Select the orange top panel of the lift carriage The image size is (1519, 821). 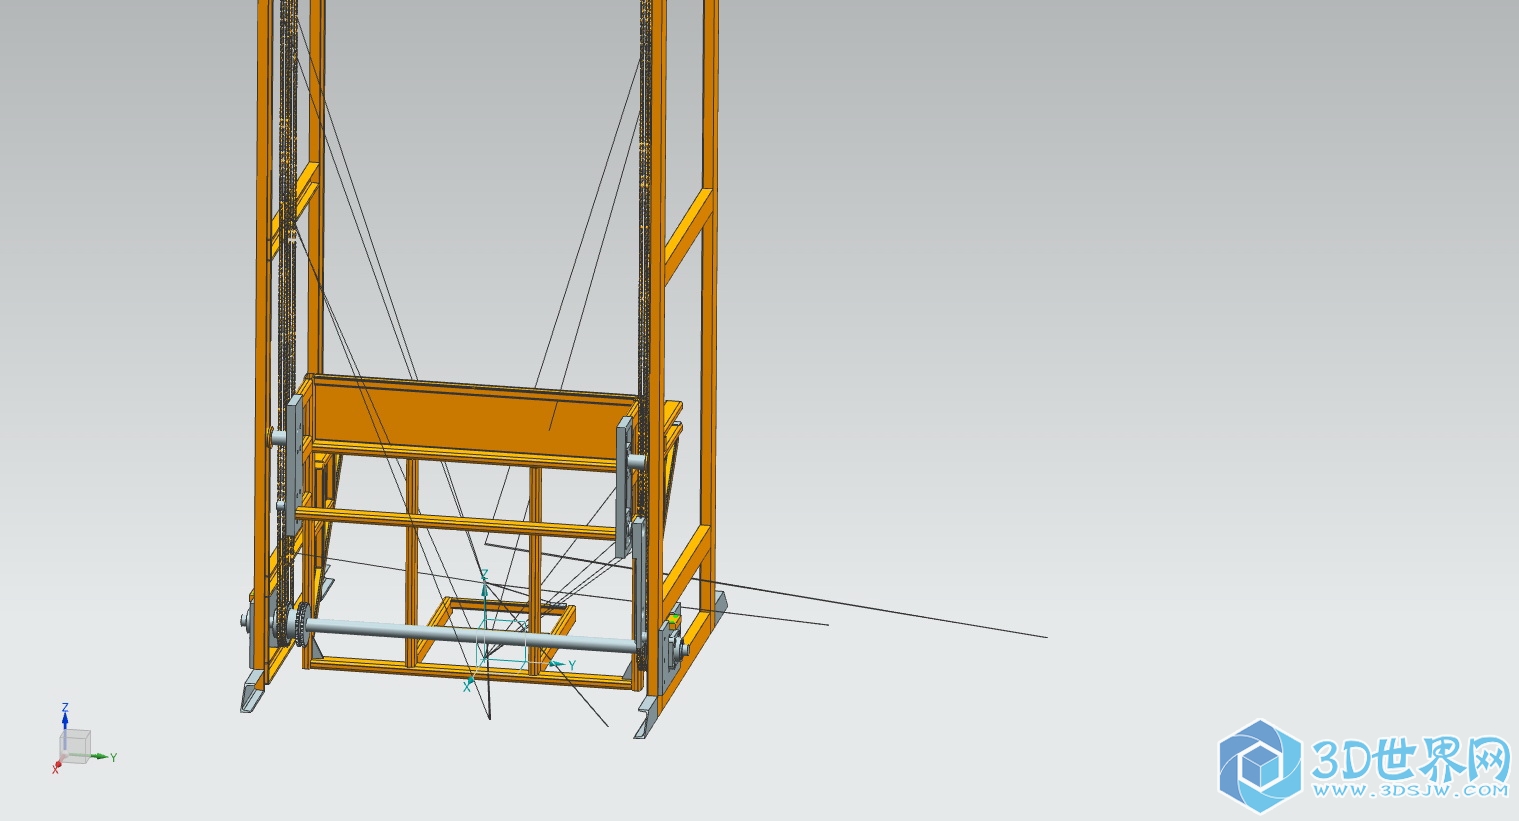[475, 417]
